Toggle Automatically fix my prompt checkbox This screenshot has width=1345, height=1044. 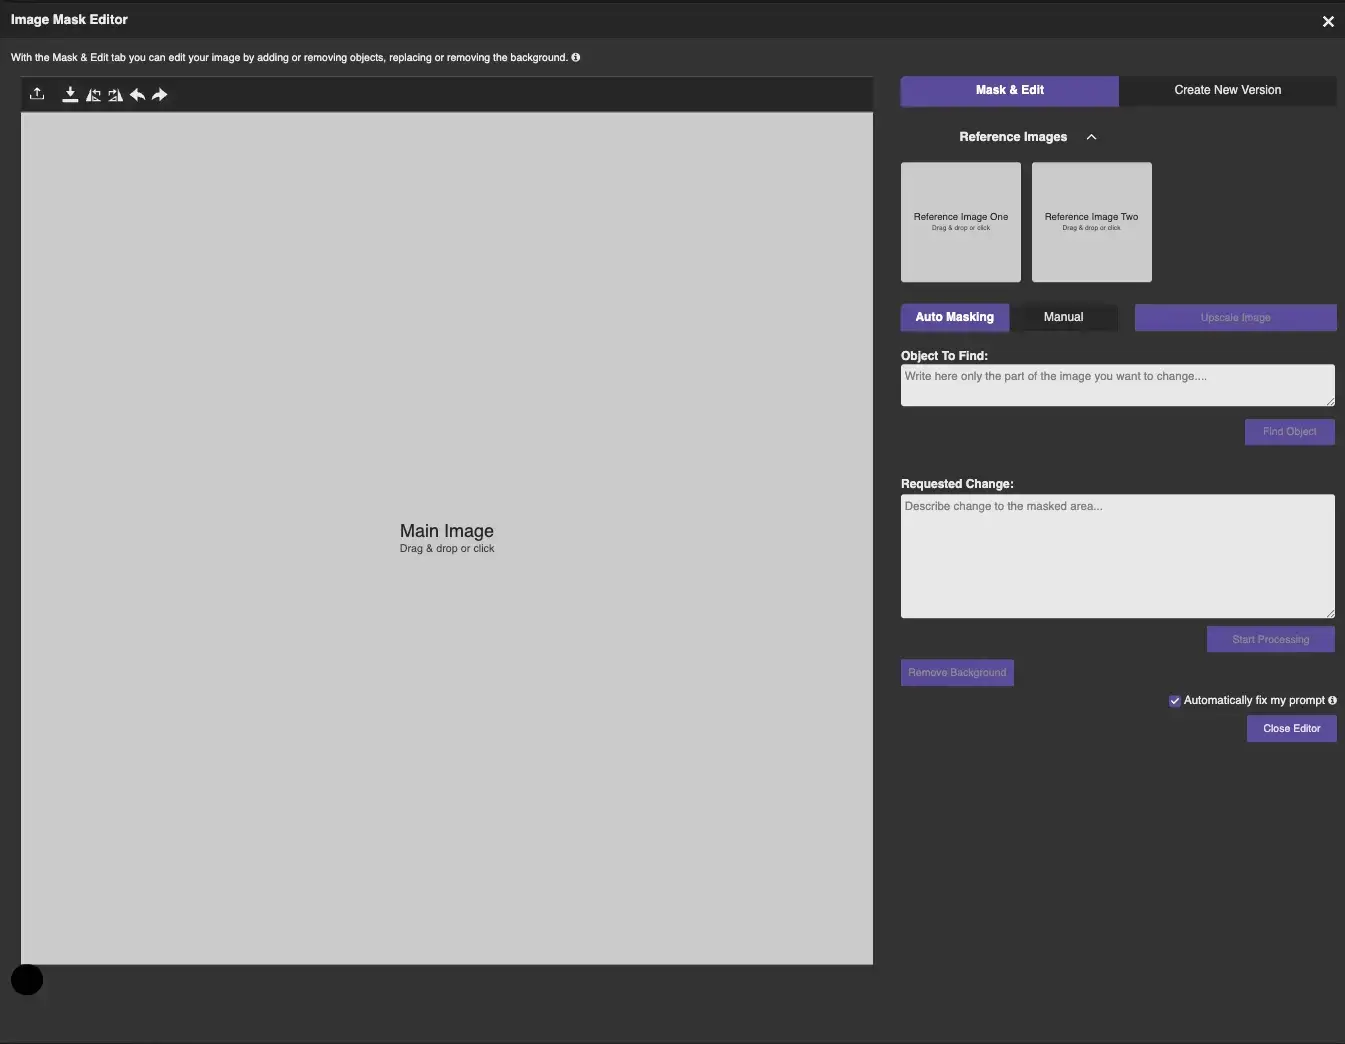coord(1175,701)
